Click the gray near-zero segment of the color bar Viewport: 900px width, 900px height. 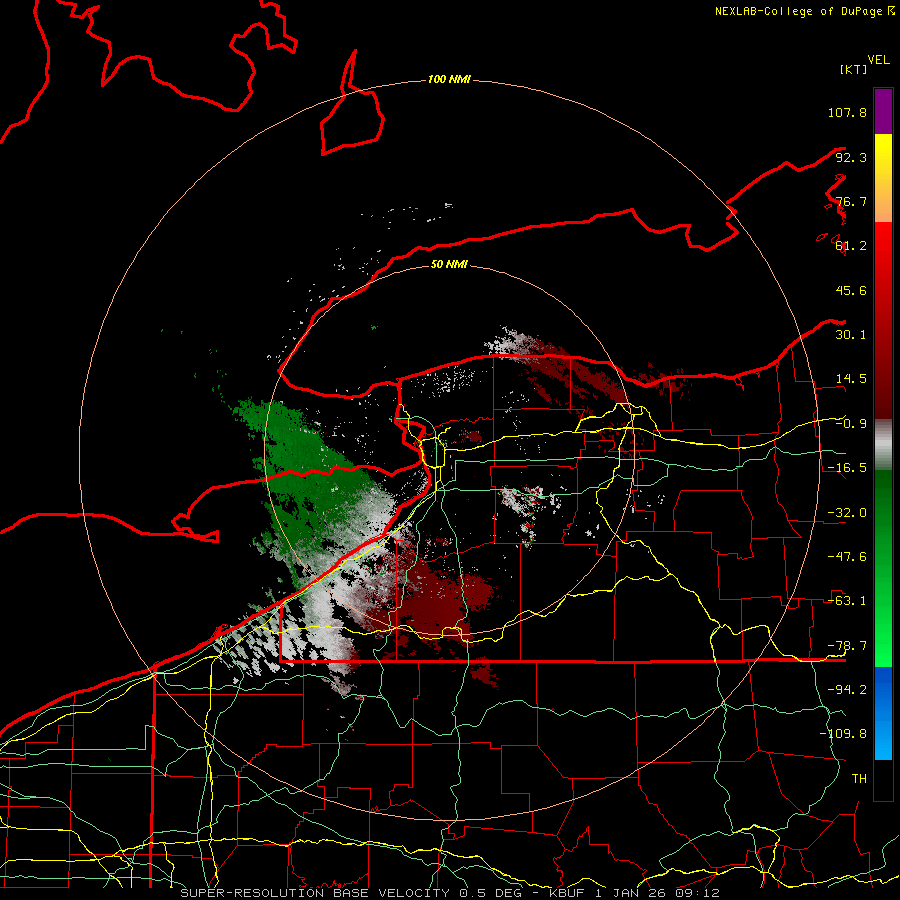click(x=883, y=445)
